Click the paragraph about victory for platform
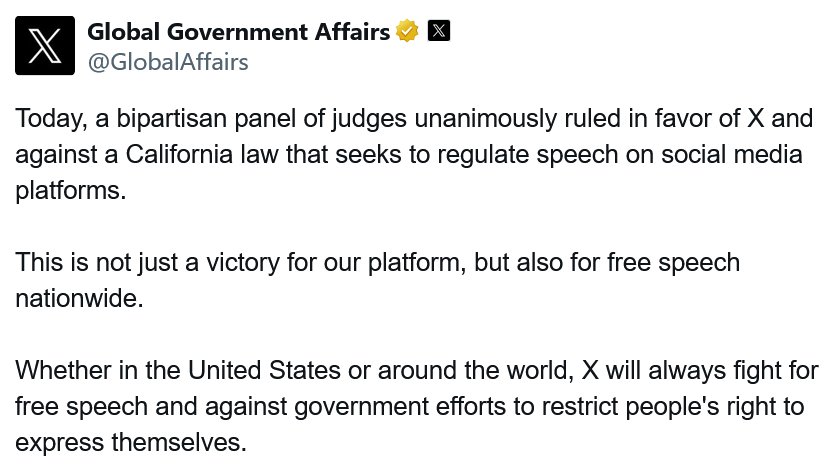This screenshot has height=460, width=829. click(x=377, y=280)
